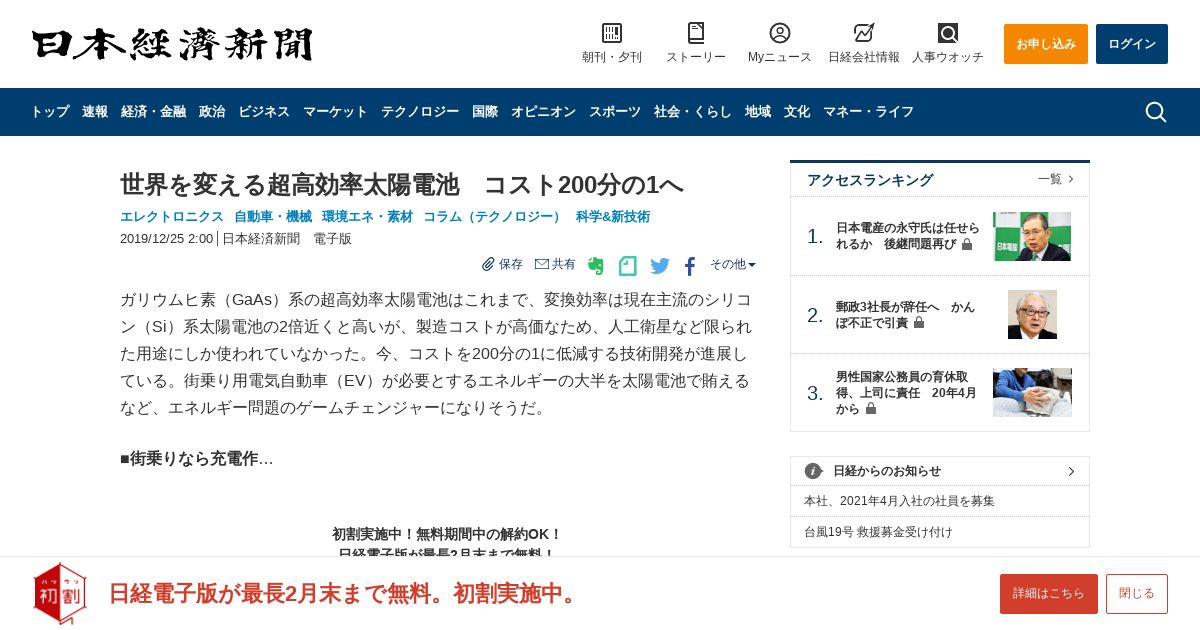Open the 文化 section
The height and width of the screenshot is (630, 1200).
point(797,112)
